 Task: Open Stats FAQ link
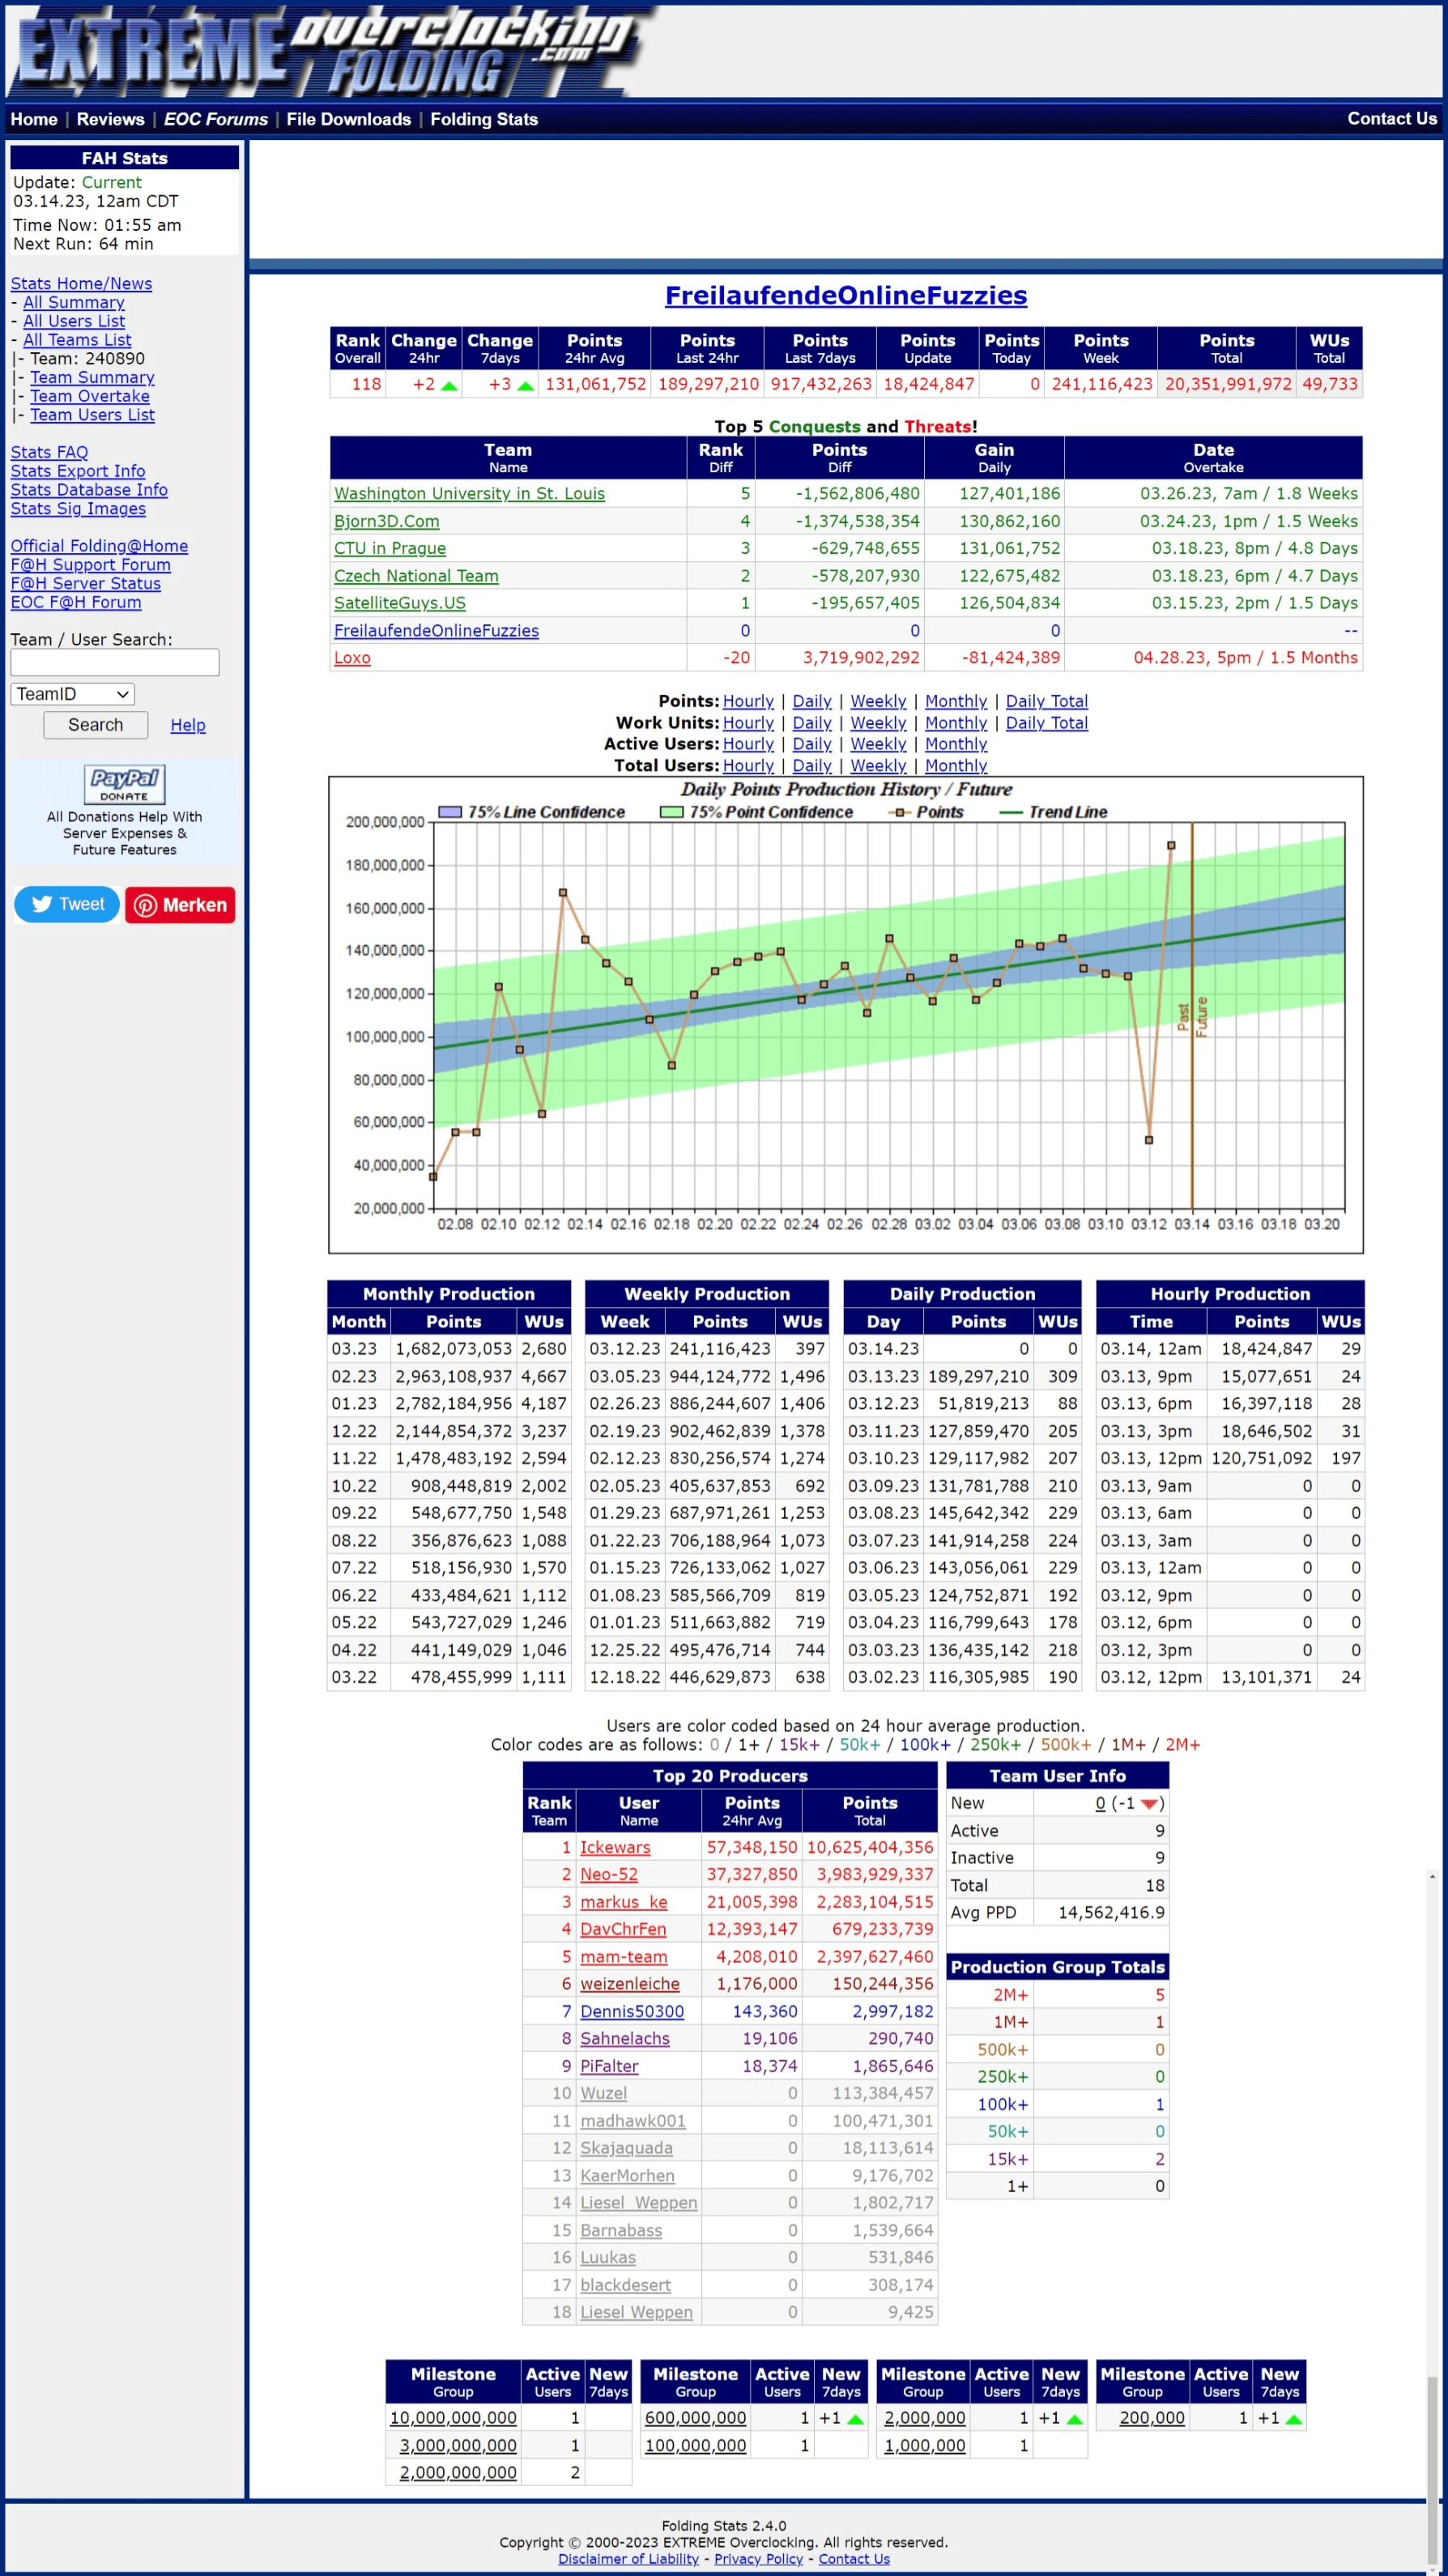click(x=49, y=453)
